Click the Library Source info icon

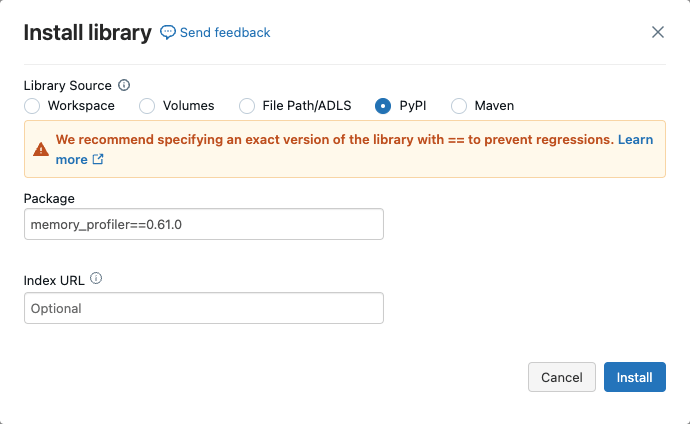[x=124, y=86]
